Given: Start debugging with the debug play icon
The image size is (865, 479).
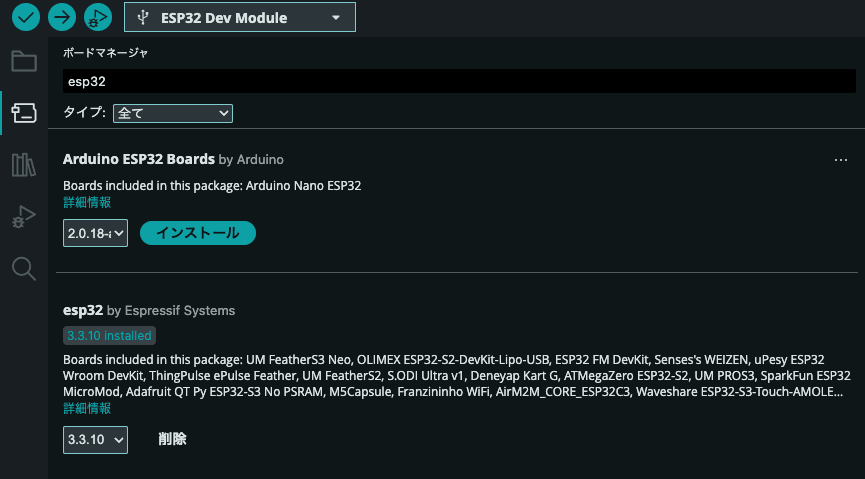Looking at the screenshot, I should click(x=98, y=17).
